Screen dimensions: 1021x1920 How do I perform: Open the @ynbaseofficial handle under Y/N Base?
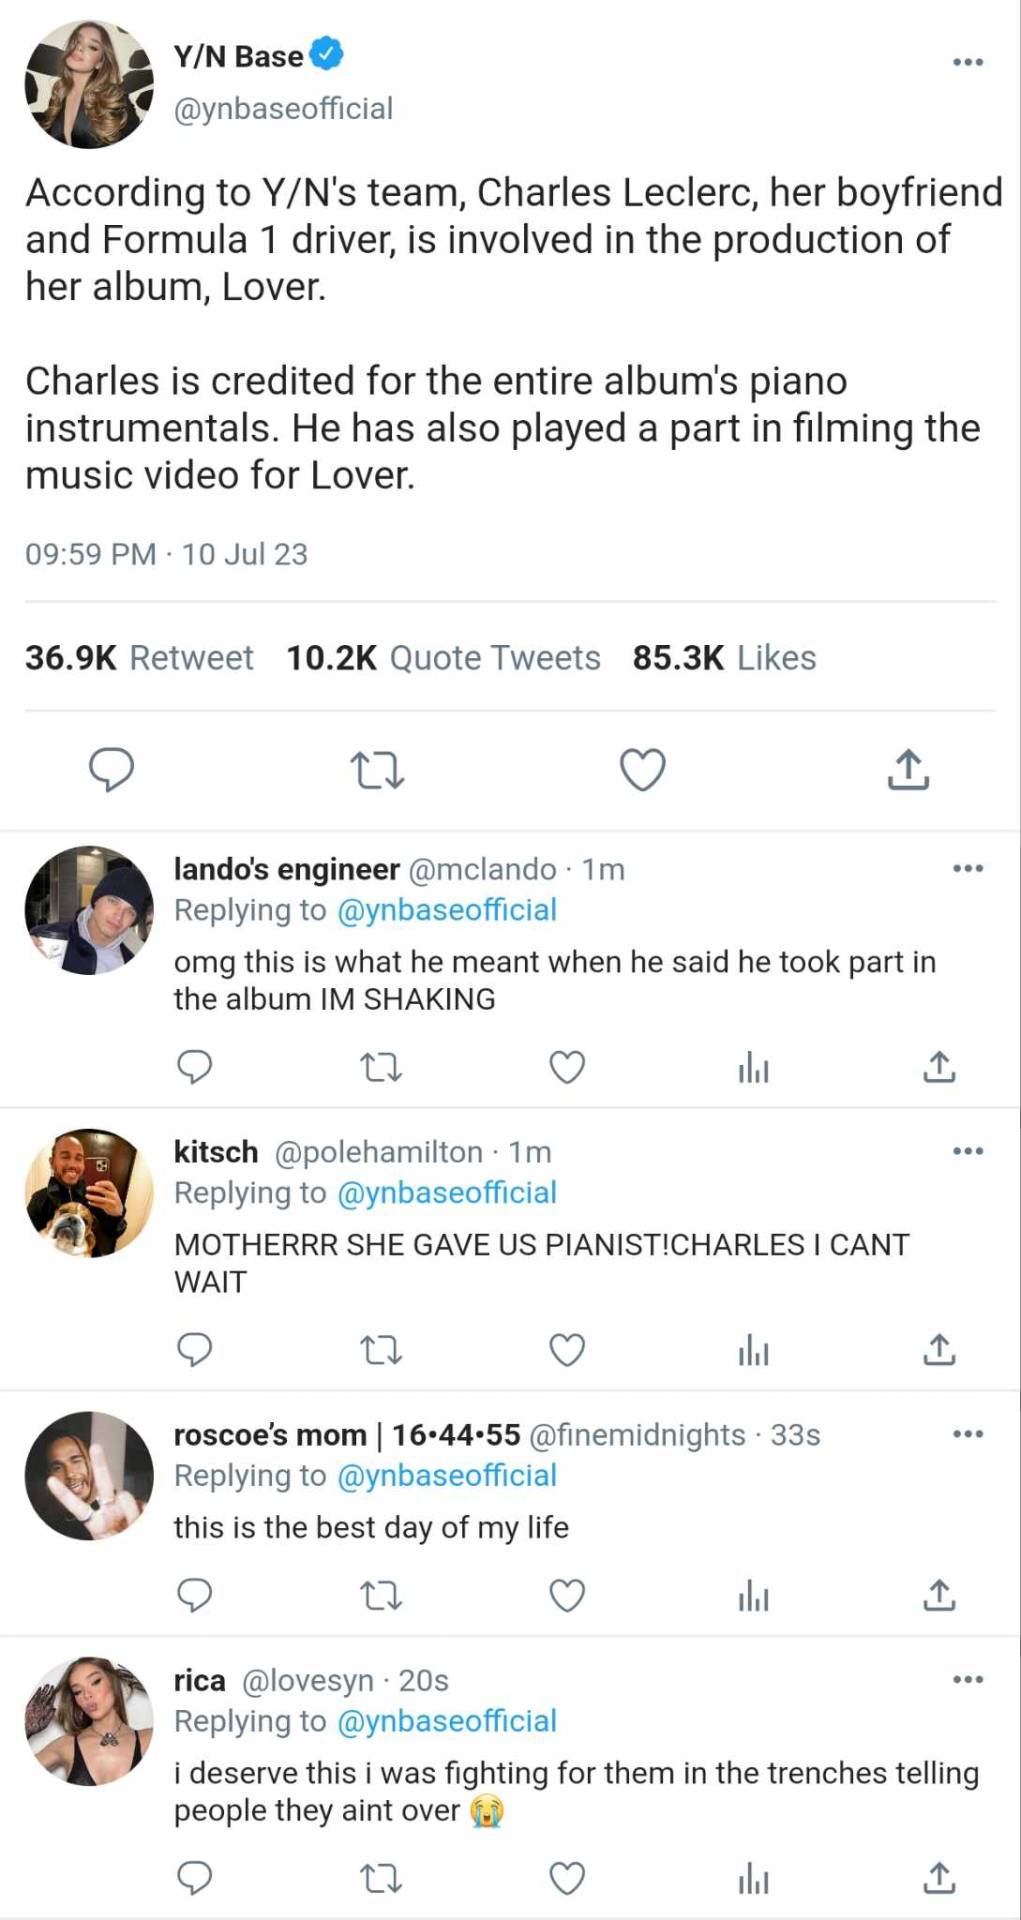(x=283, y=108)
